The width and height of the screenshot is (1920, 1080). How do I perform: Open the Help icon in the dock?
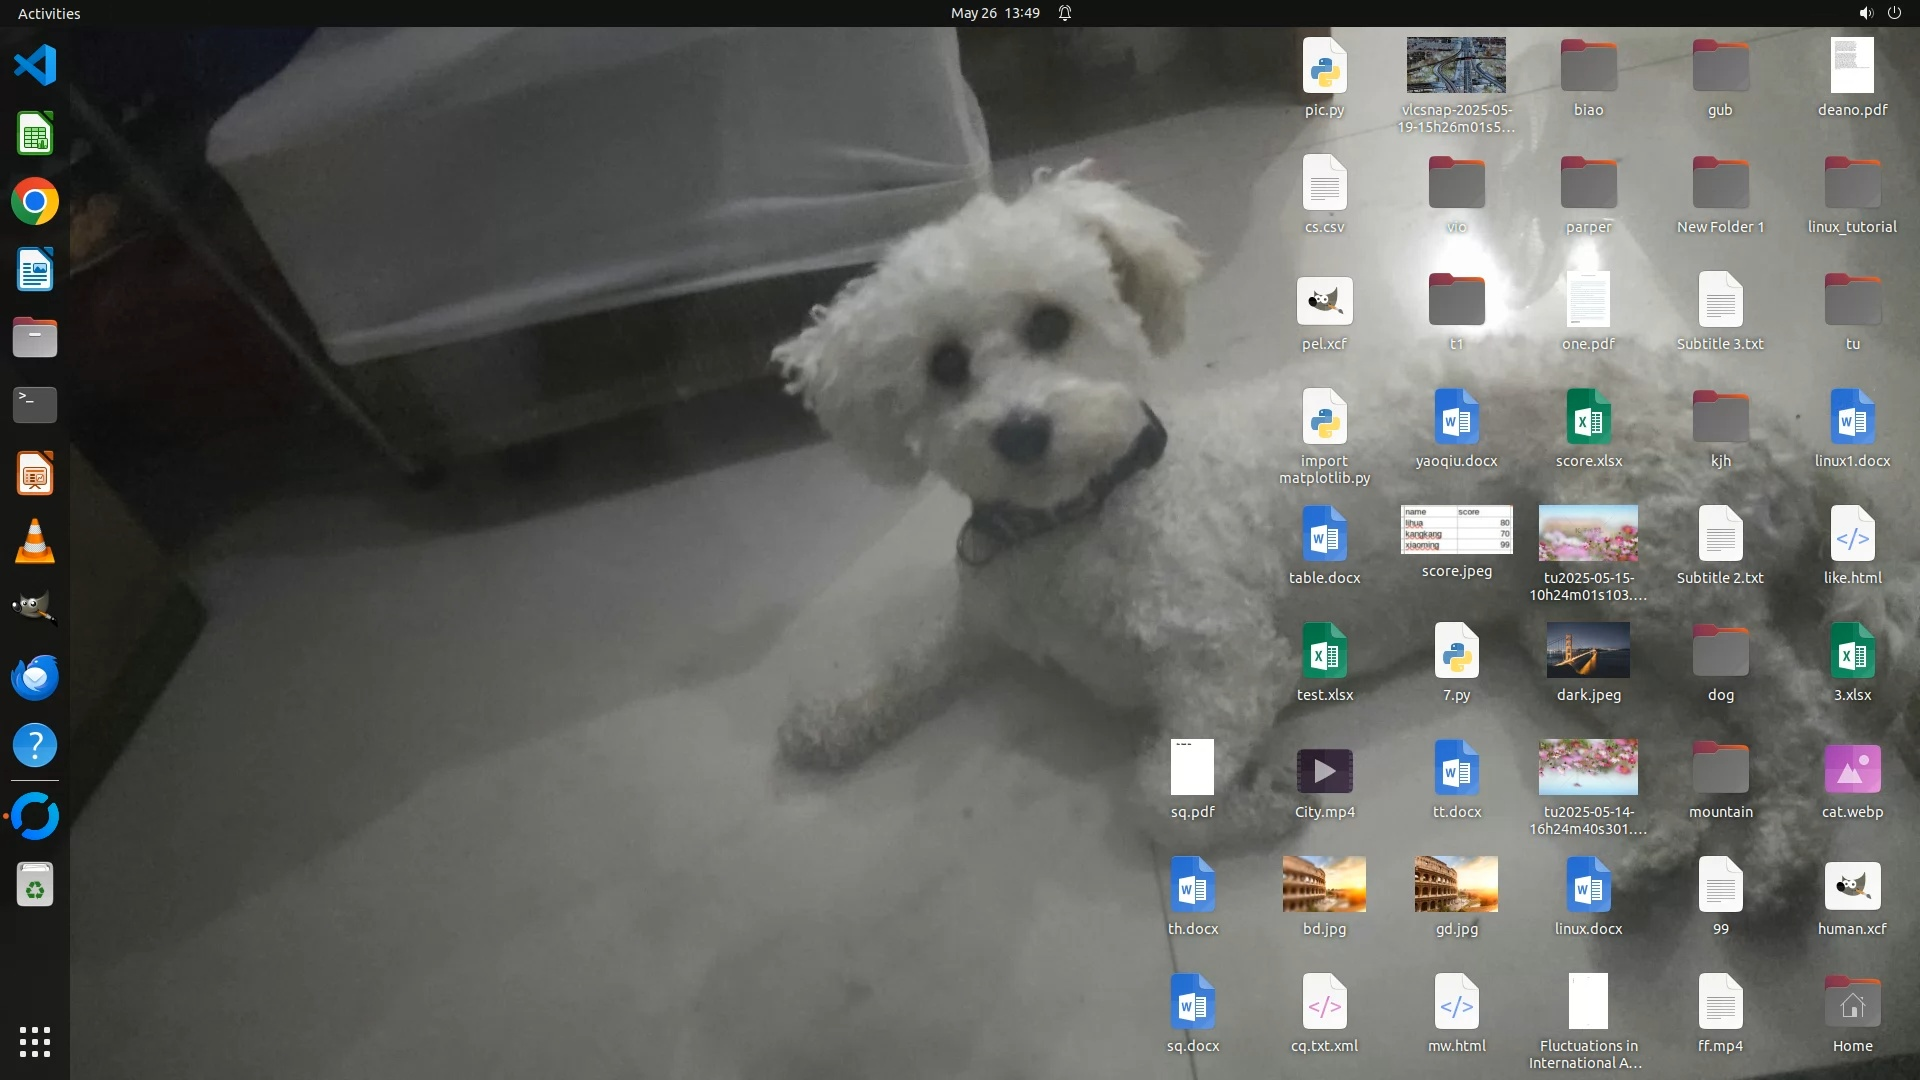coord(35,746)
